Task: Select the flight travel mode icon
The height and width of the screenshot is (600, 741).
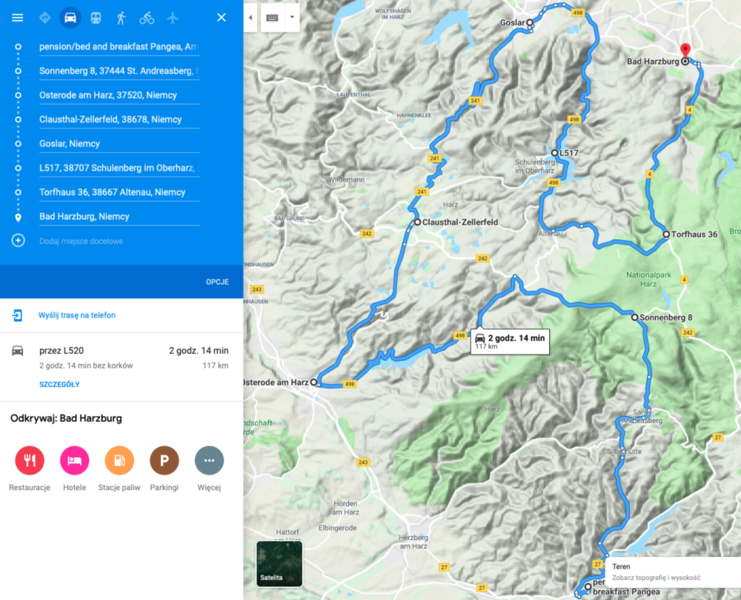Action: pos(173,18)
